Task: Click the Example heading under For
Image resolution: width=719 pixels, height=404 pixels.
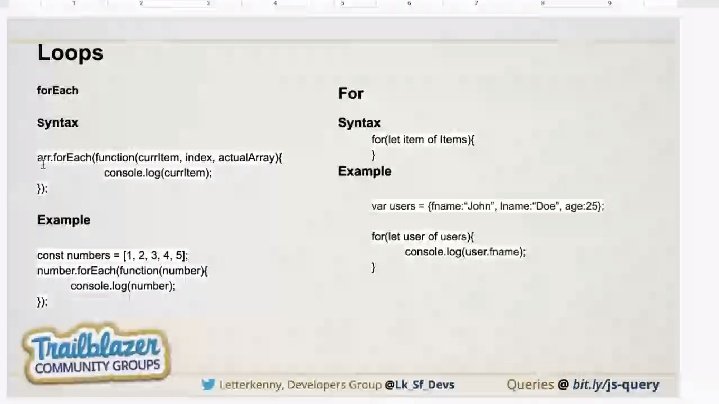Action: tap(365, 172)
